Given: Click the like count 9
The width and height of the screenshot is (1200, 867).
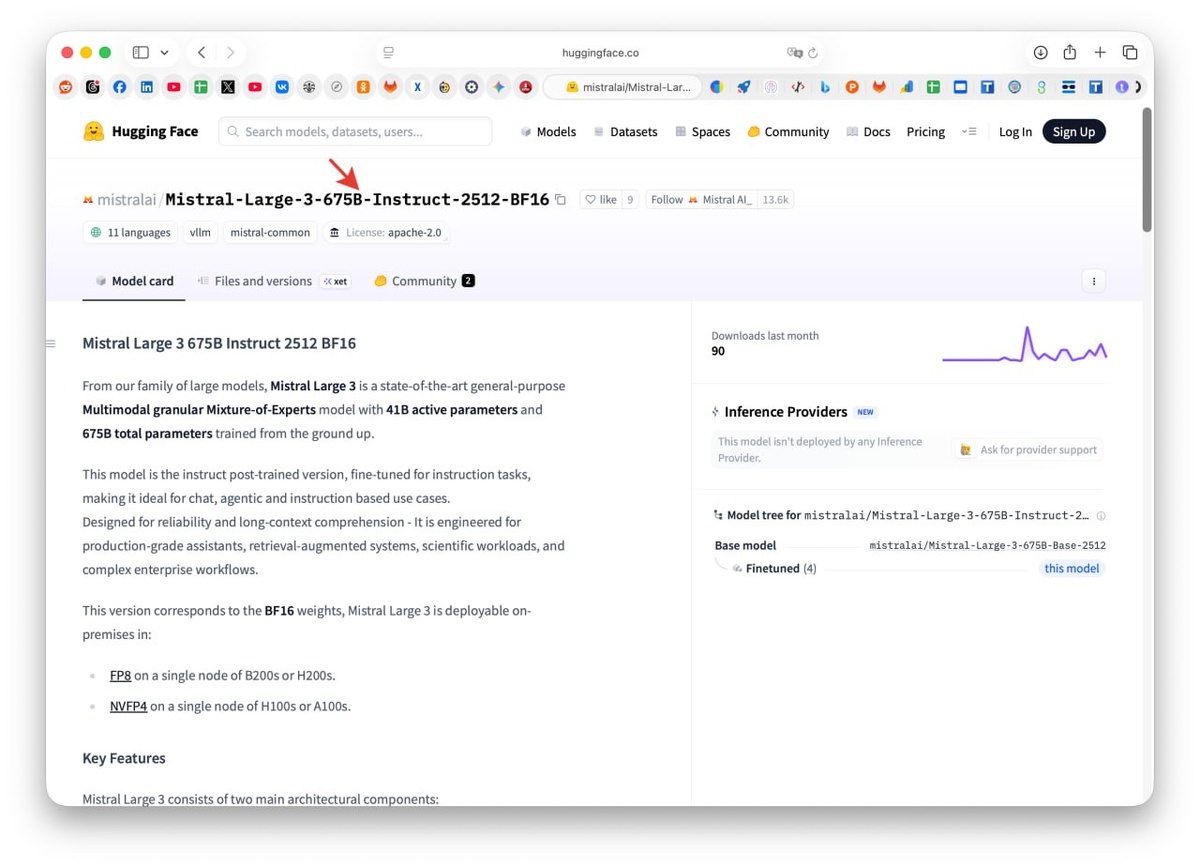Looking at the screenshot, I should click(x=630, y=200).
